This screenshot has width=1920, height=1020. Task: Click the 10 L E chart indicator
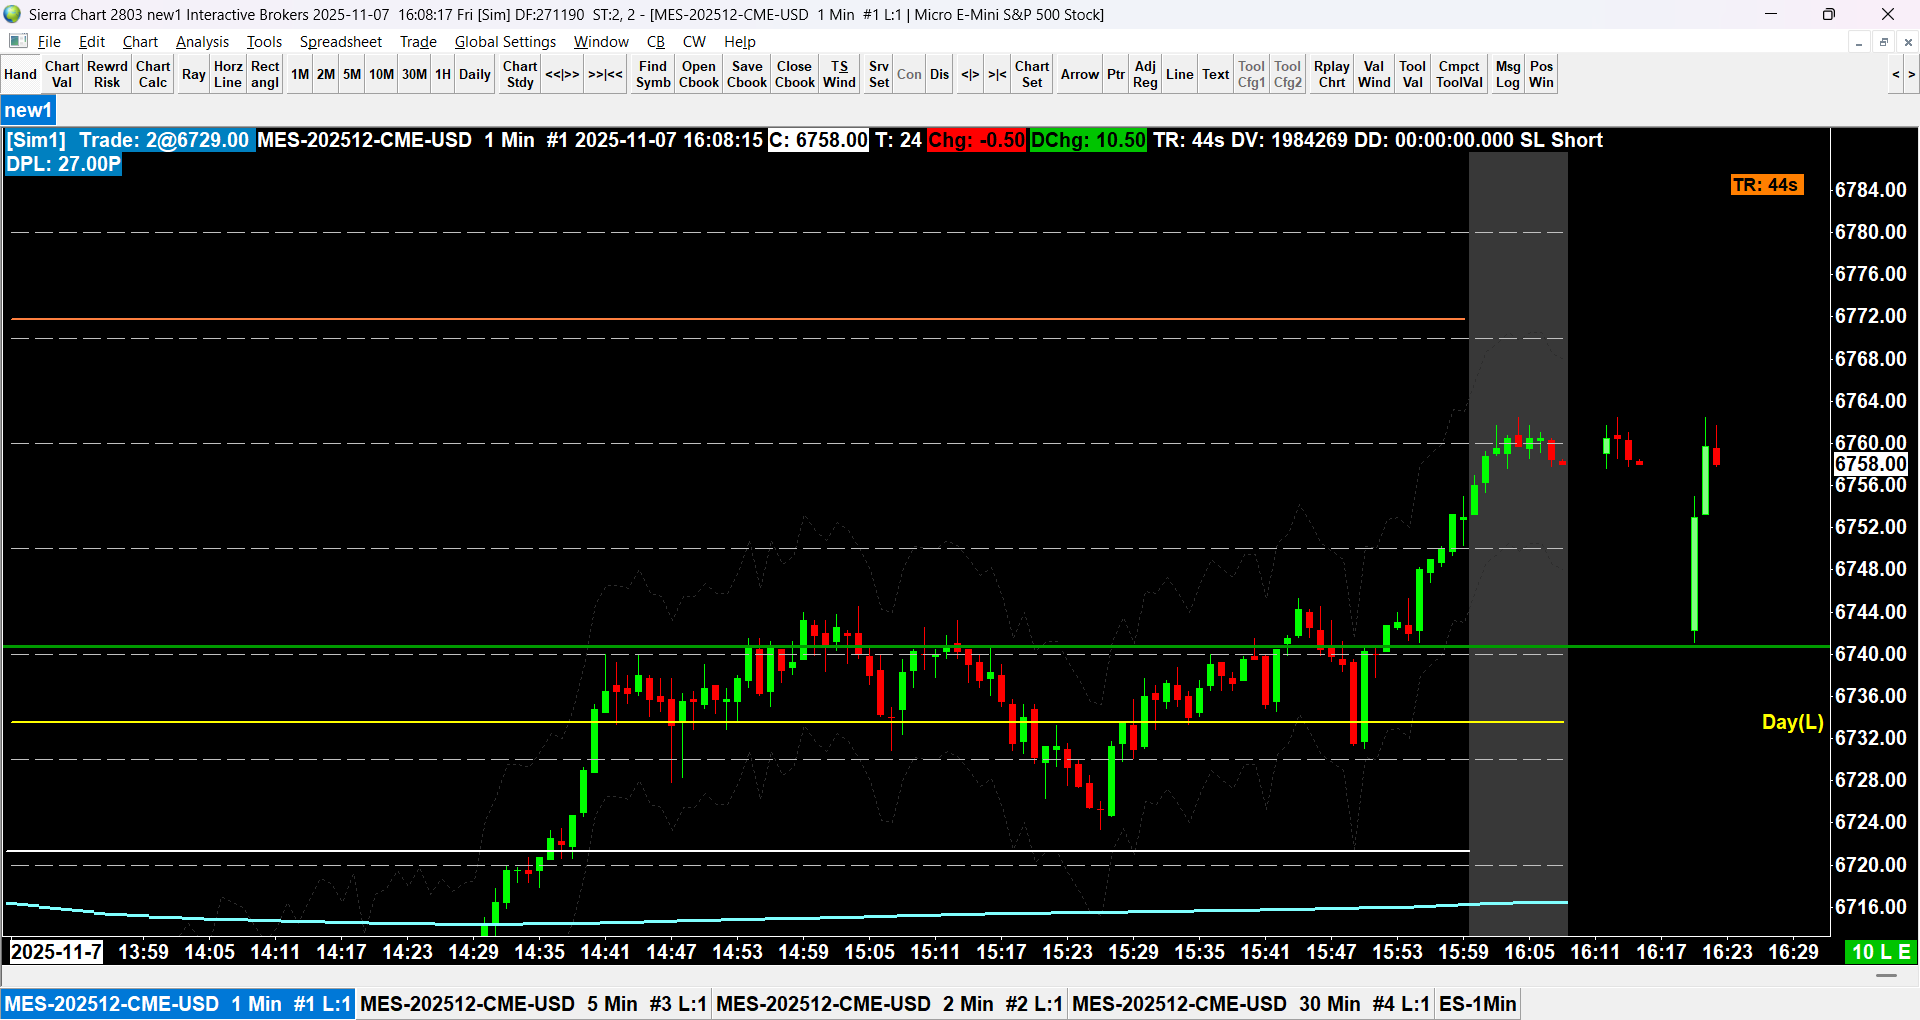pyautogui.click(x=1881, y=952)
